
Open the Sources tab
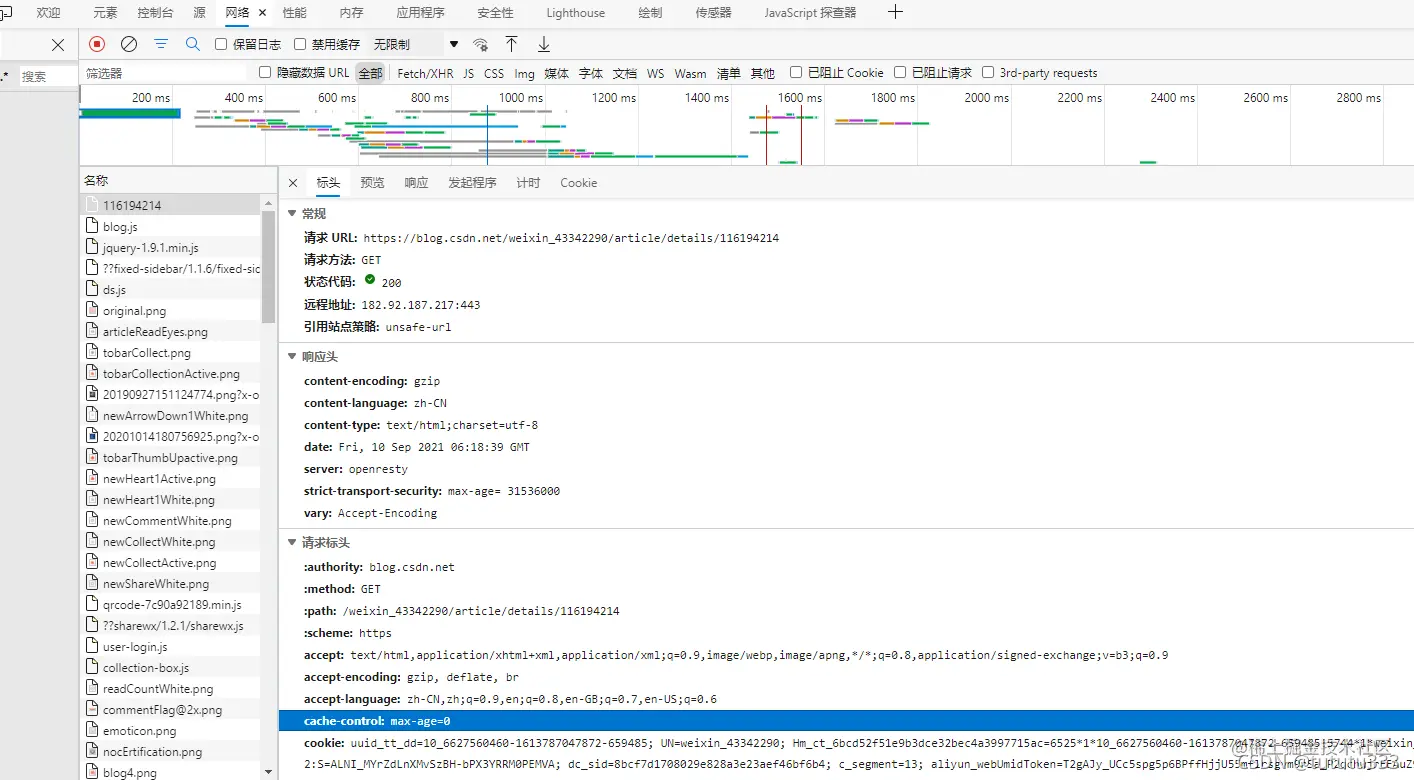[x=199, y=13]
